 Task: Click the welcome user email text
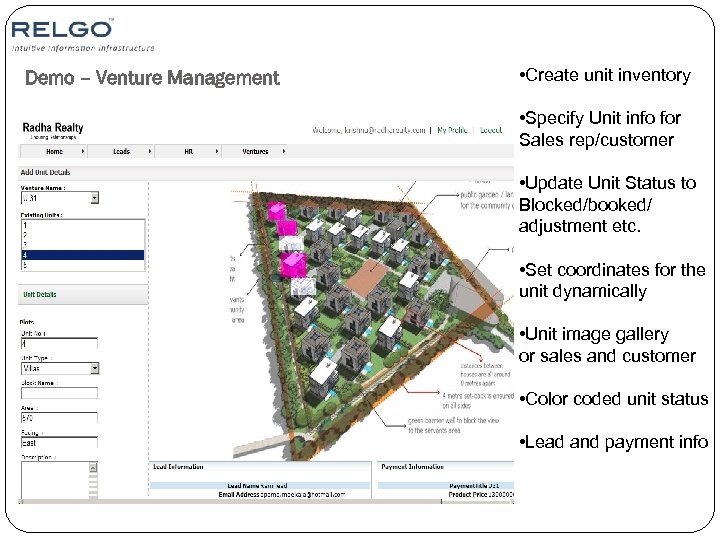point(369,130)
